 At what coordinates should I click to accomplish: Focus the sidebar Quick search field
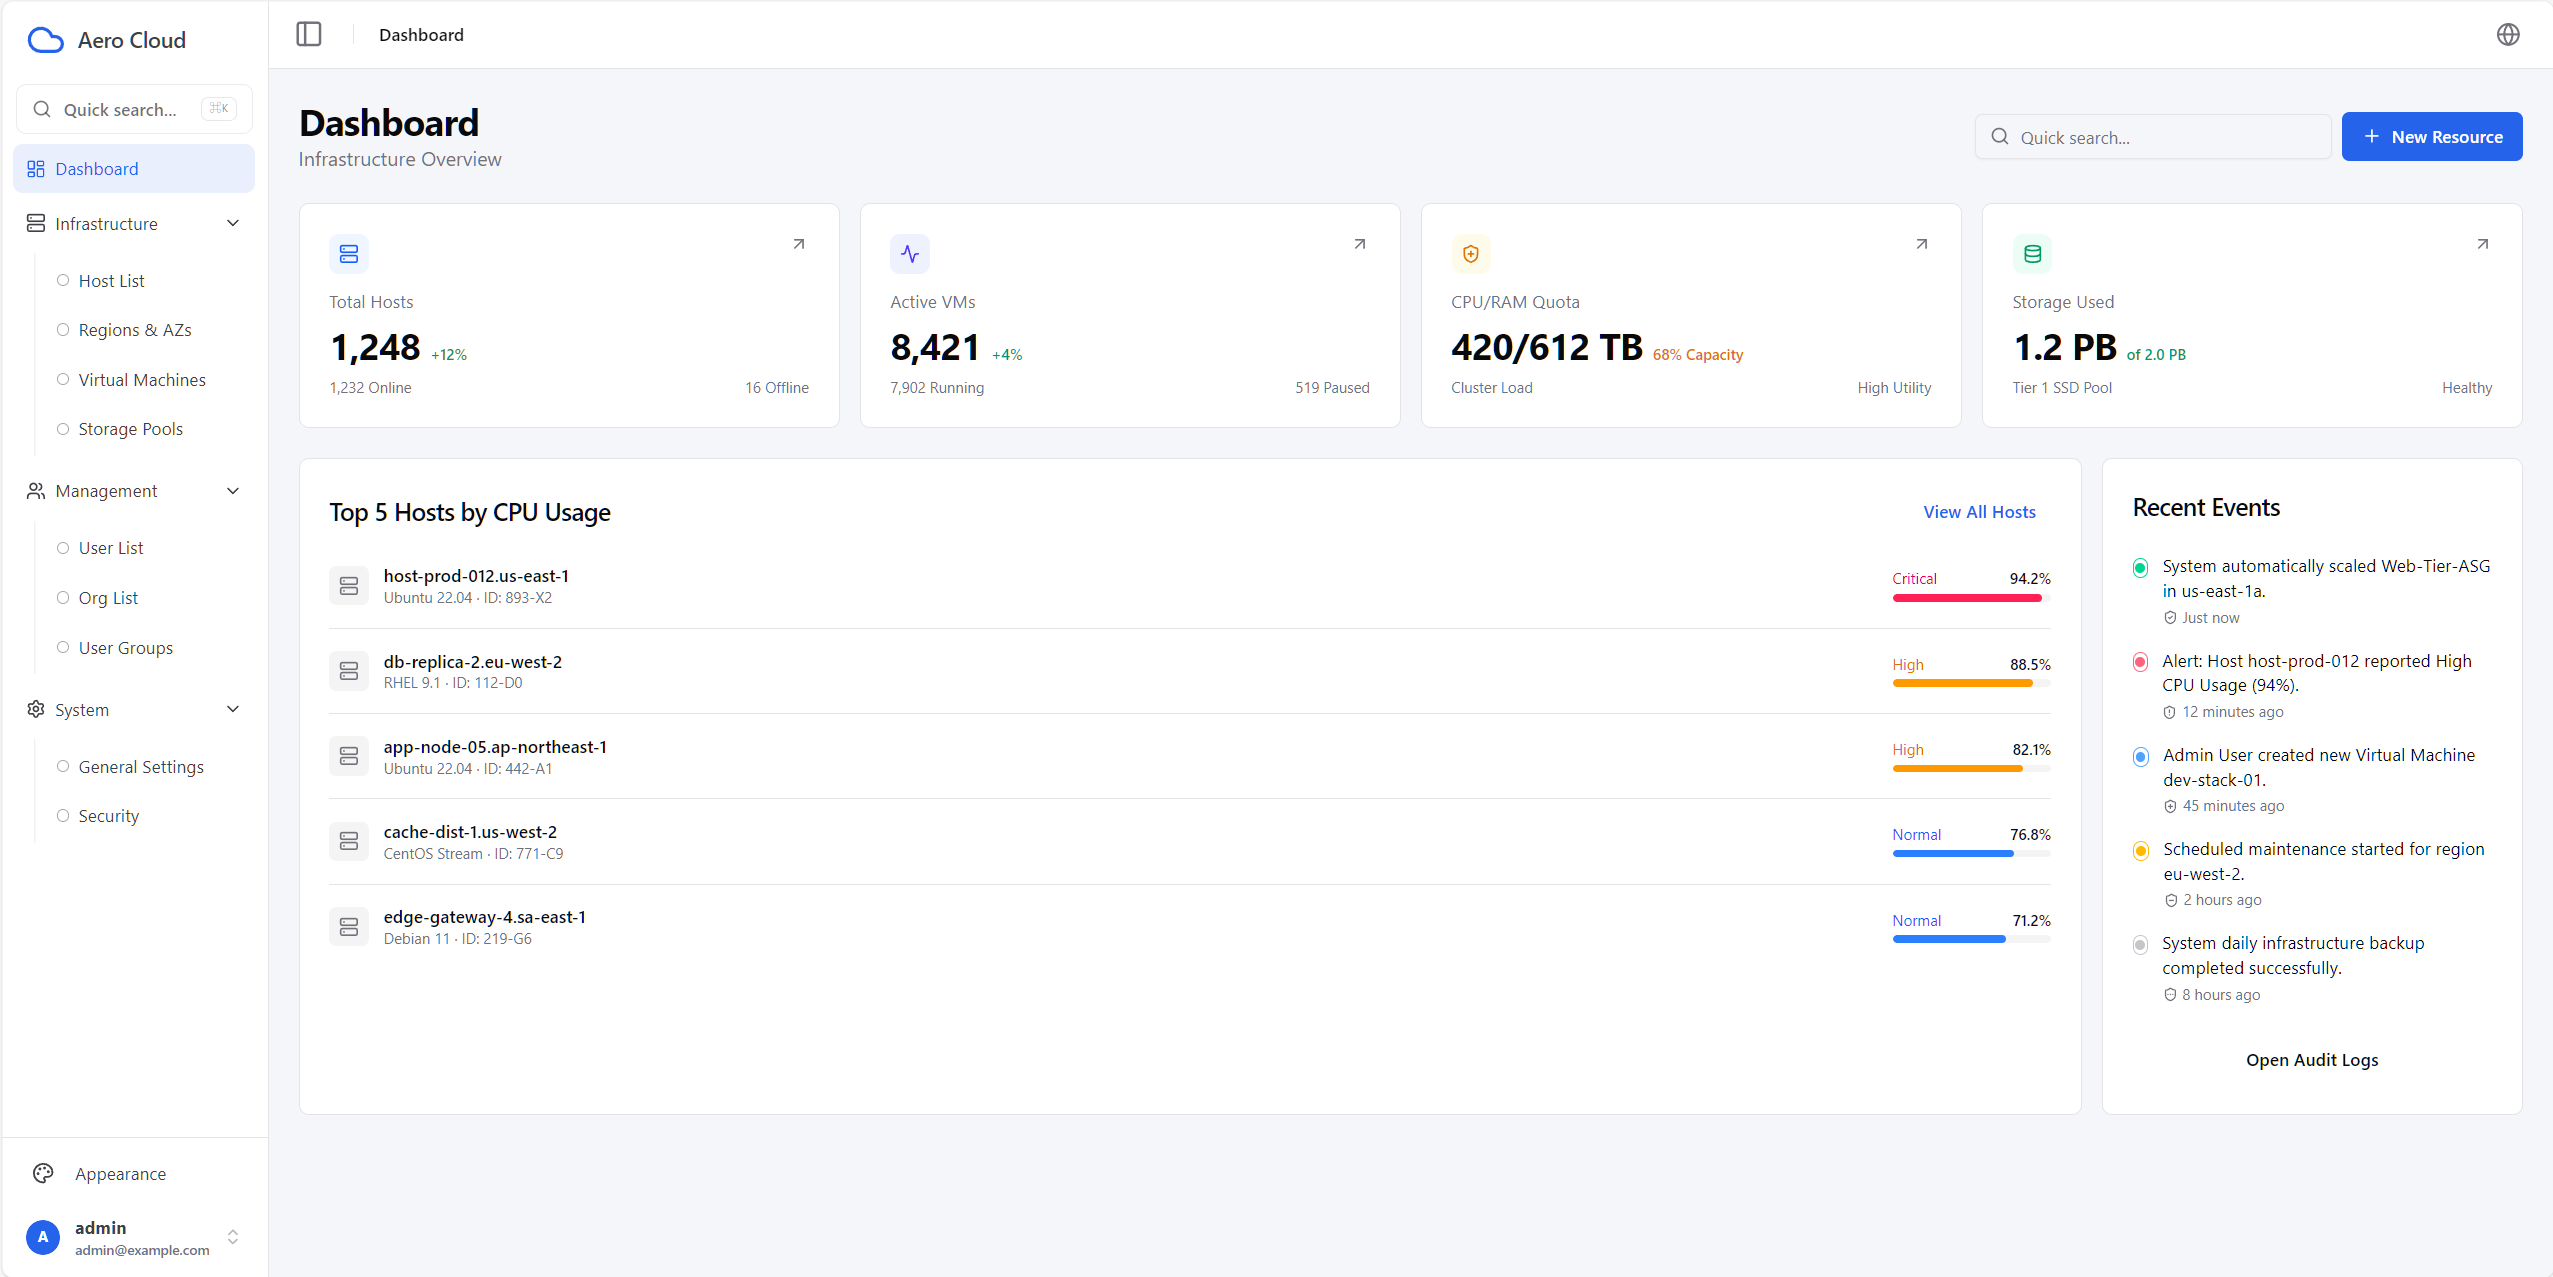134,109
